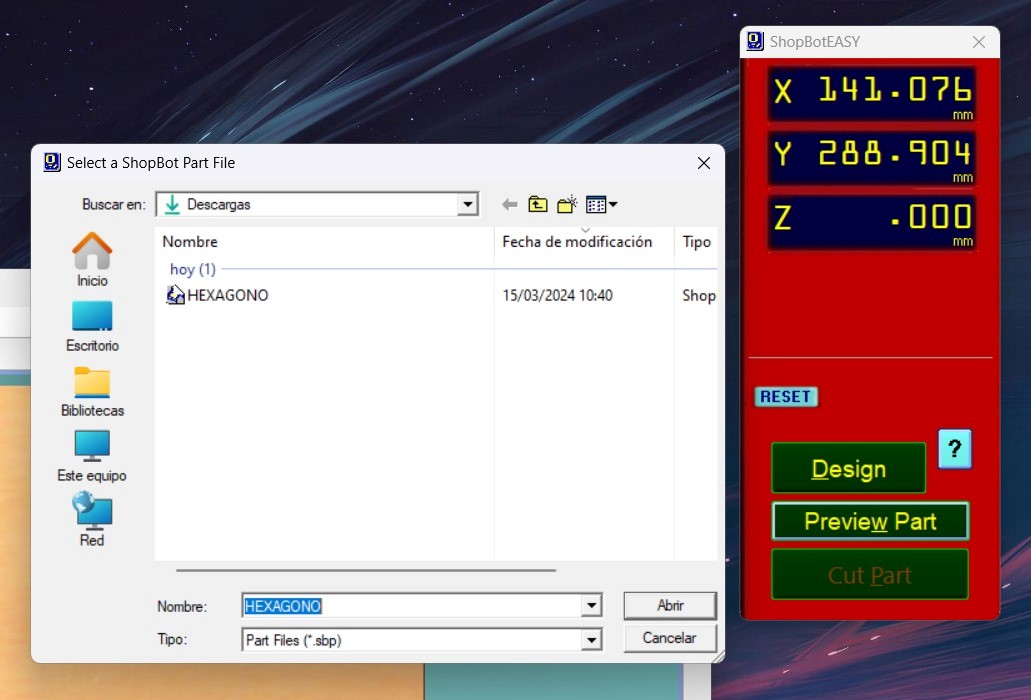
Task: Go up one folder level
Action: 538,204
